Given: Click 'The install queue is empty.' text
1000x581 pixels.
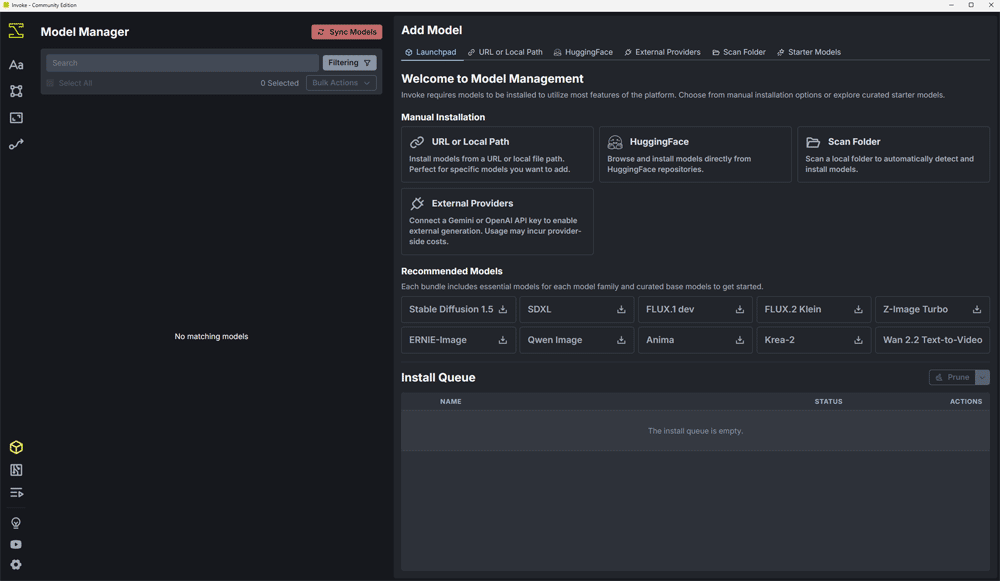Looking at the screenshot, I should point(695,431).
